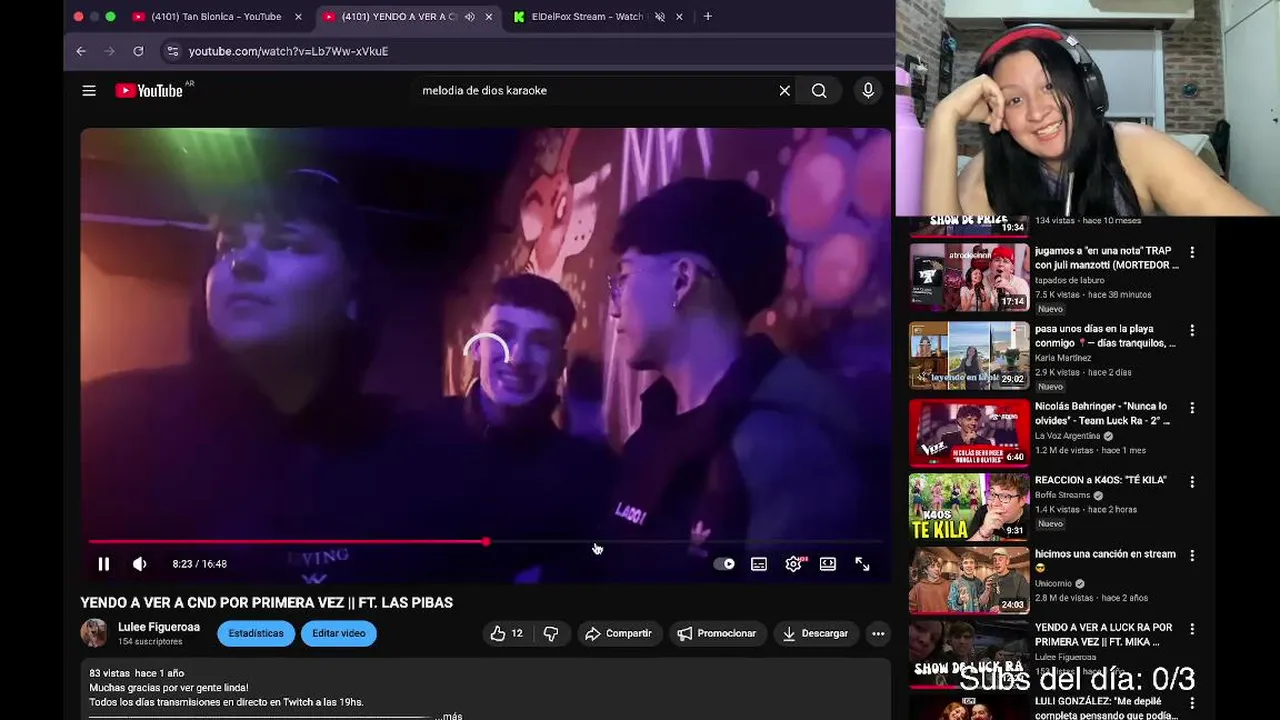Click 'tapados de laburo' channel name

(1070, 280)
